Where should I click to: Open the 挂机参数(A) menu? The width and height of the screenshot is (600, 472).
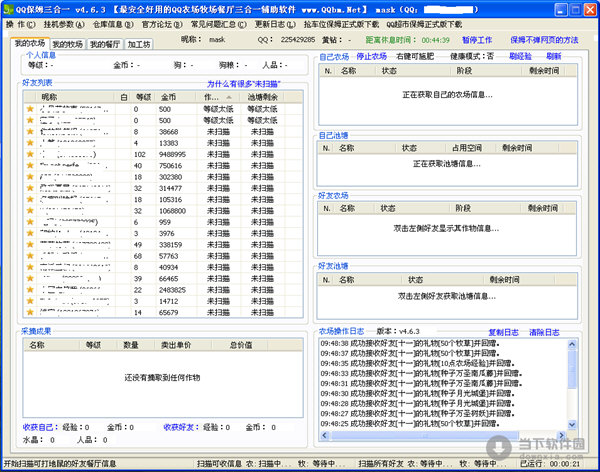64,24
